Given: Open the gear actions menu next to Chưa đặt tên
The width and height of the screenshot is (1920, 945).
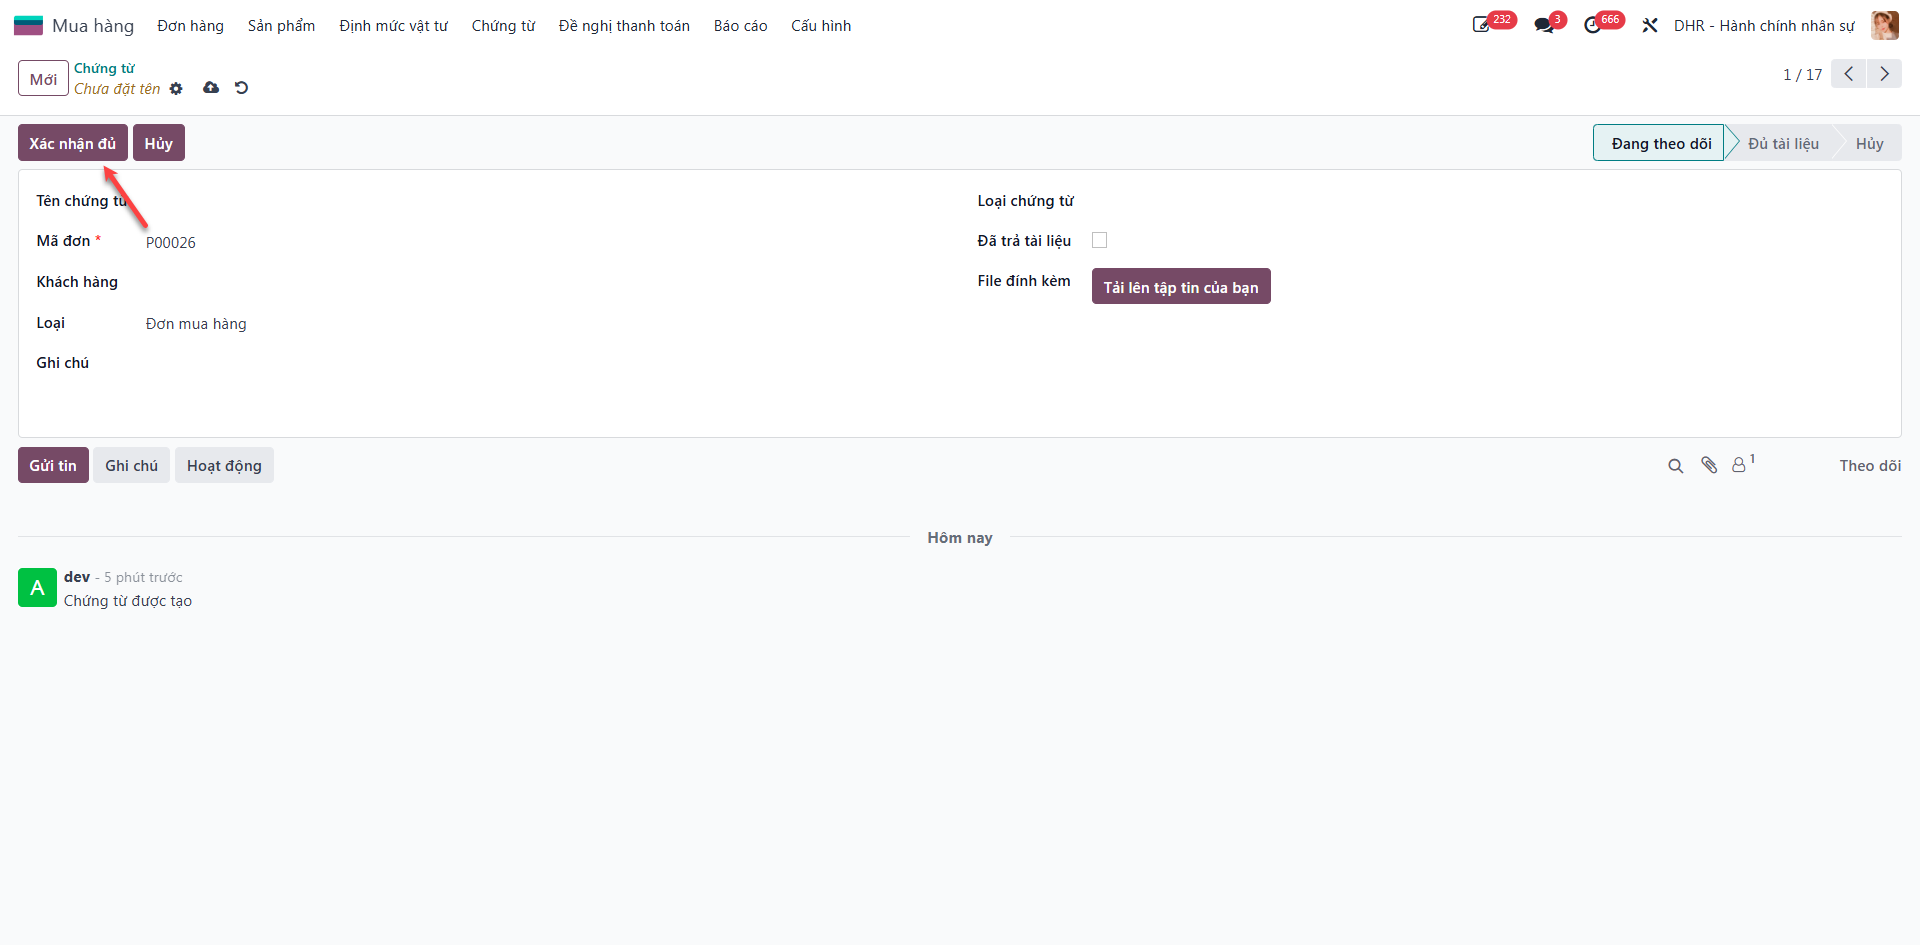Looking at the screenshot, I should click(176, 89).
